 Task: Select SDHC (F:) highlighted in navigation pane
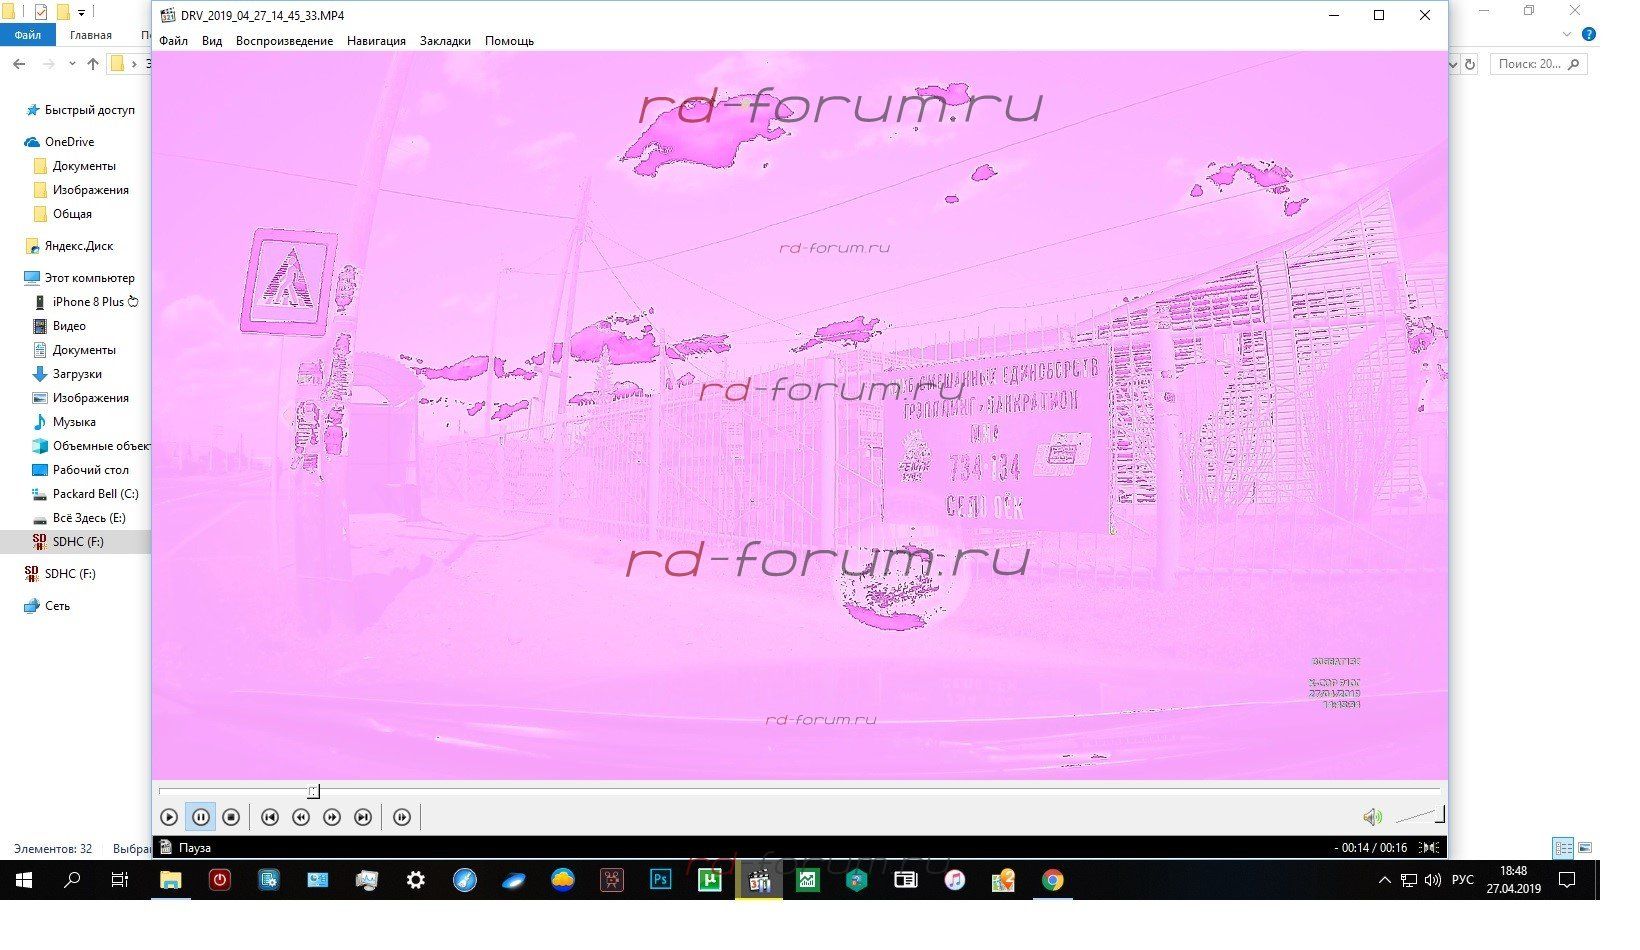pos(78,542)
